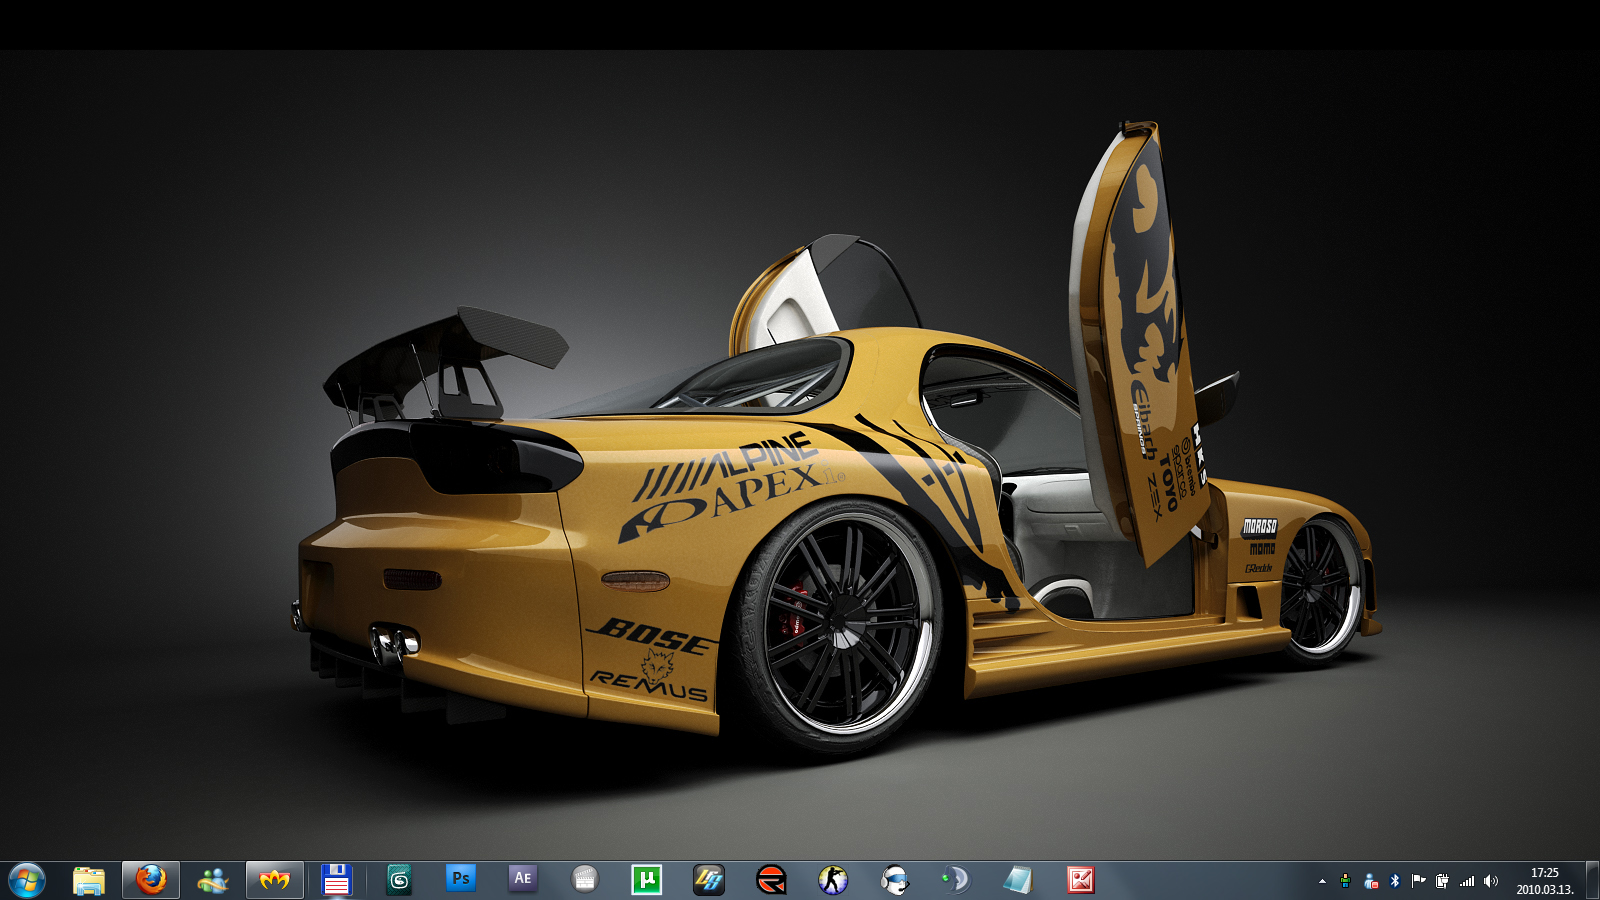Launch Counter-Strike from the taskbar
The width and height of the screenshot is (1600, 900).
[x=832, y=880]
